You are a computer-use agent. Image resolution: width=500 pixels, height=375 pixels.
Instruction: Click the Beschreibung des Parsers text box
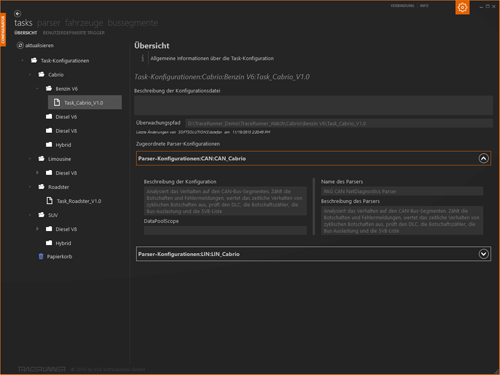(402, 221)
